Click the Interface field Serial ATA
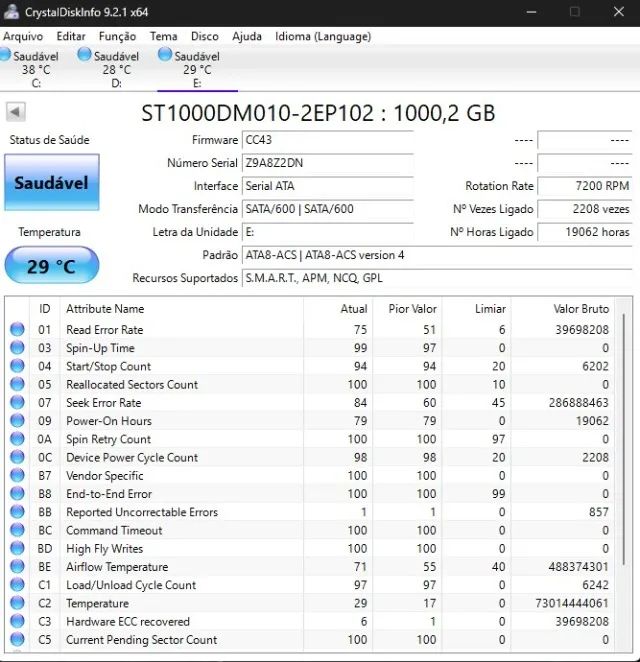 click(328, 186)
